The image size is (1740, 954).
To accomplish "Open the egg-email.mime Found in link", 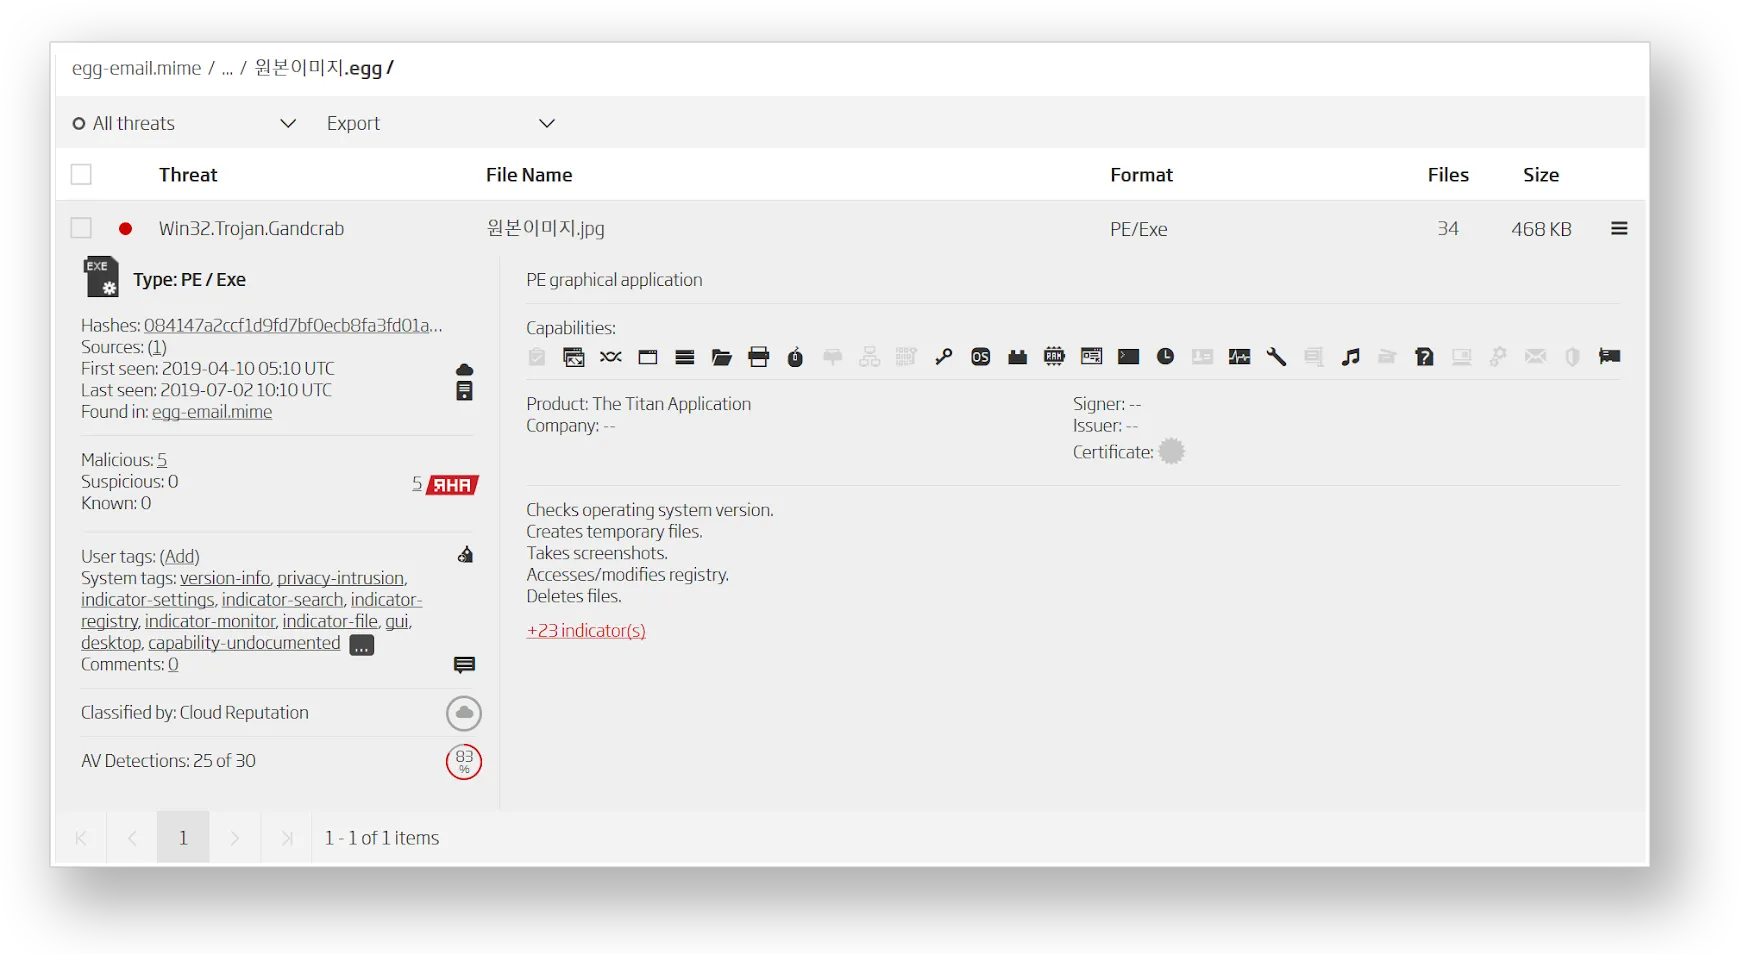I will click(x=212, y=412).
